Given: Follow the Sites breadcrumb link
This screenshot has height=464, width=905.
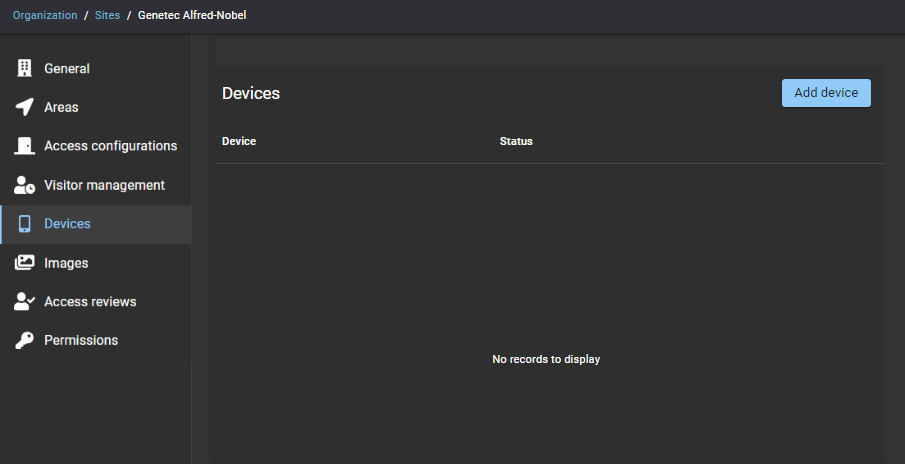Looking at the screenshot, I should click(x=107, y=16).
